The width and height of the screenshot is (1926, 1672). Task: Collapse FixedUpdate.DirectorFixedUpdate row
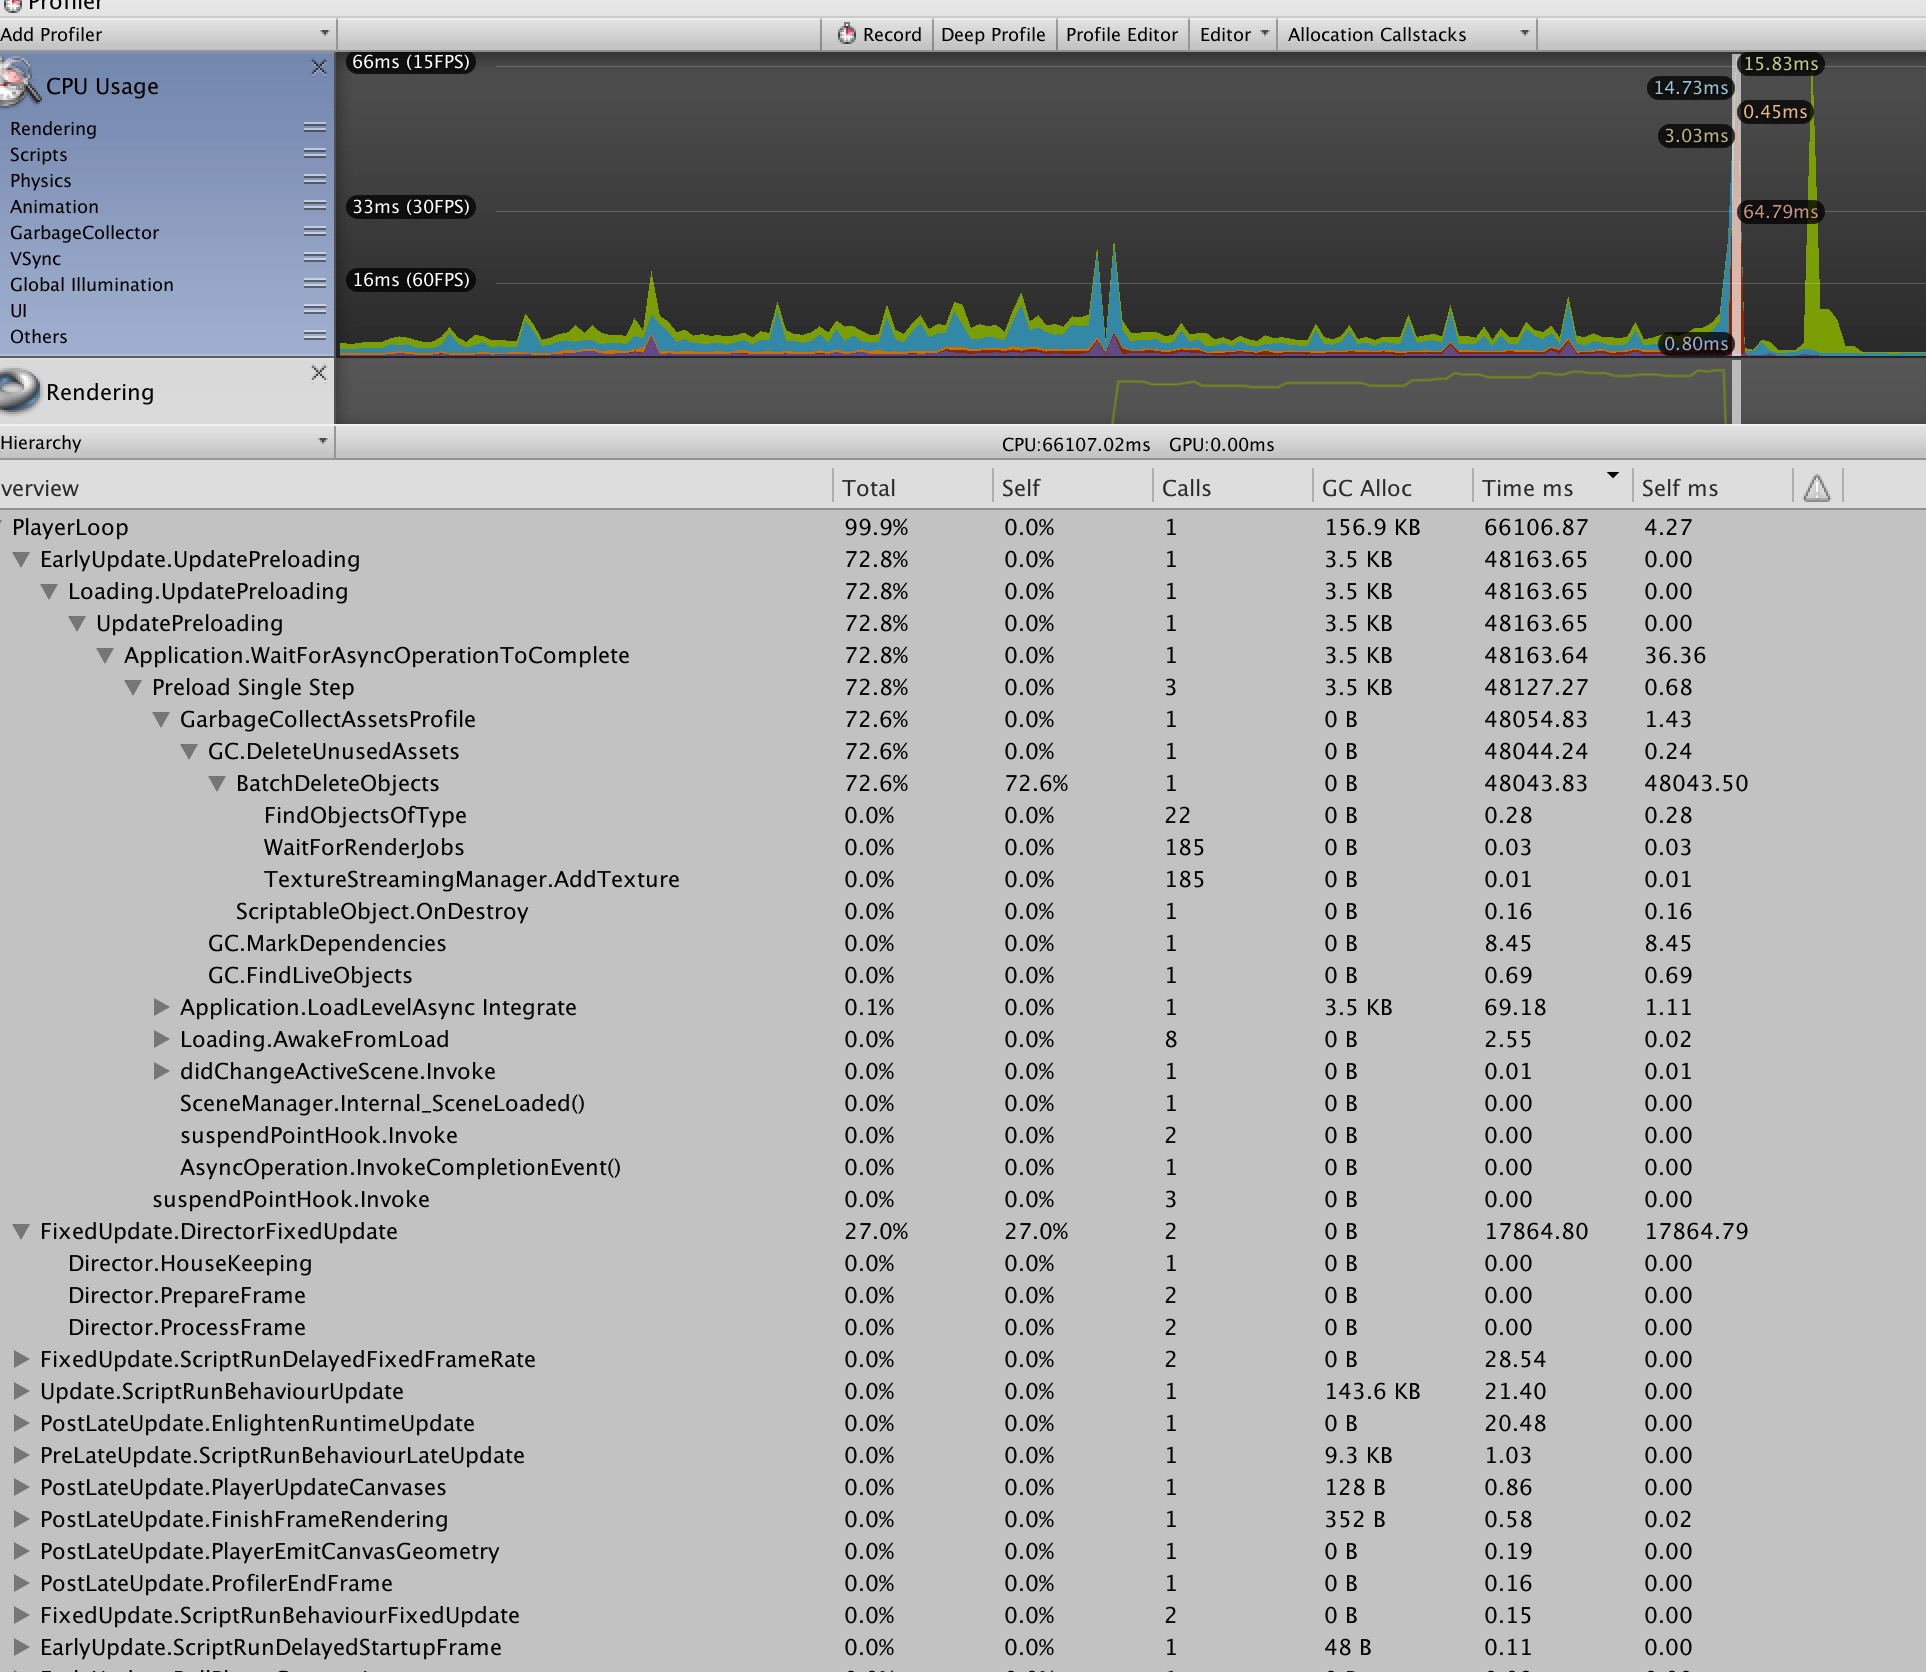(x=20, y=1231)
